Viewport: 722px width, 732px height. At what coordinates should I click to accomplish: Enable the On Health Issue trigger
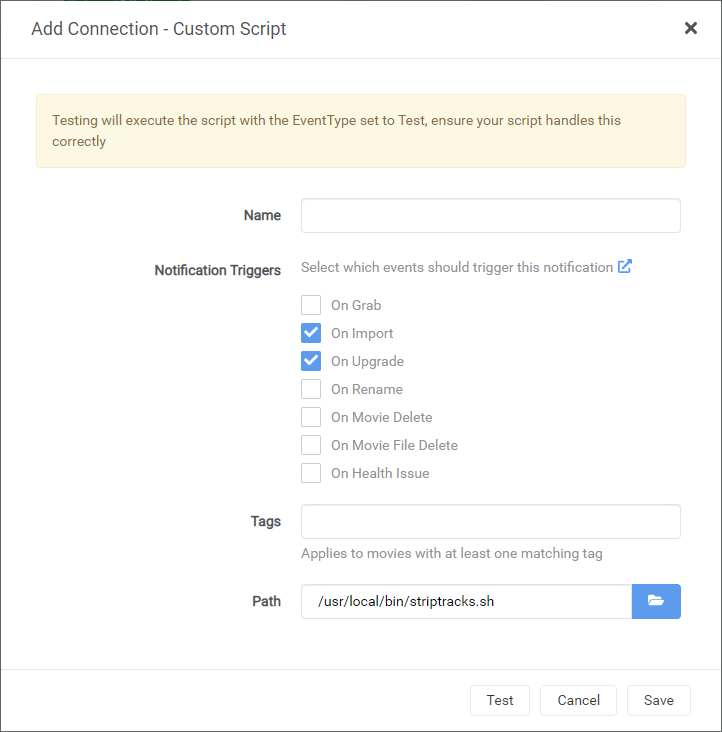coord(311,473)
